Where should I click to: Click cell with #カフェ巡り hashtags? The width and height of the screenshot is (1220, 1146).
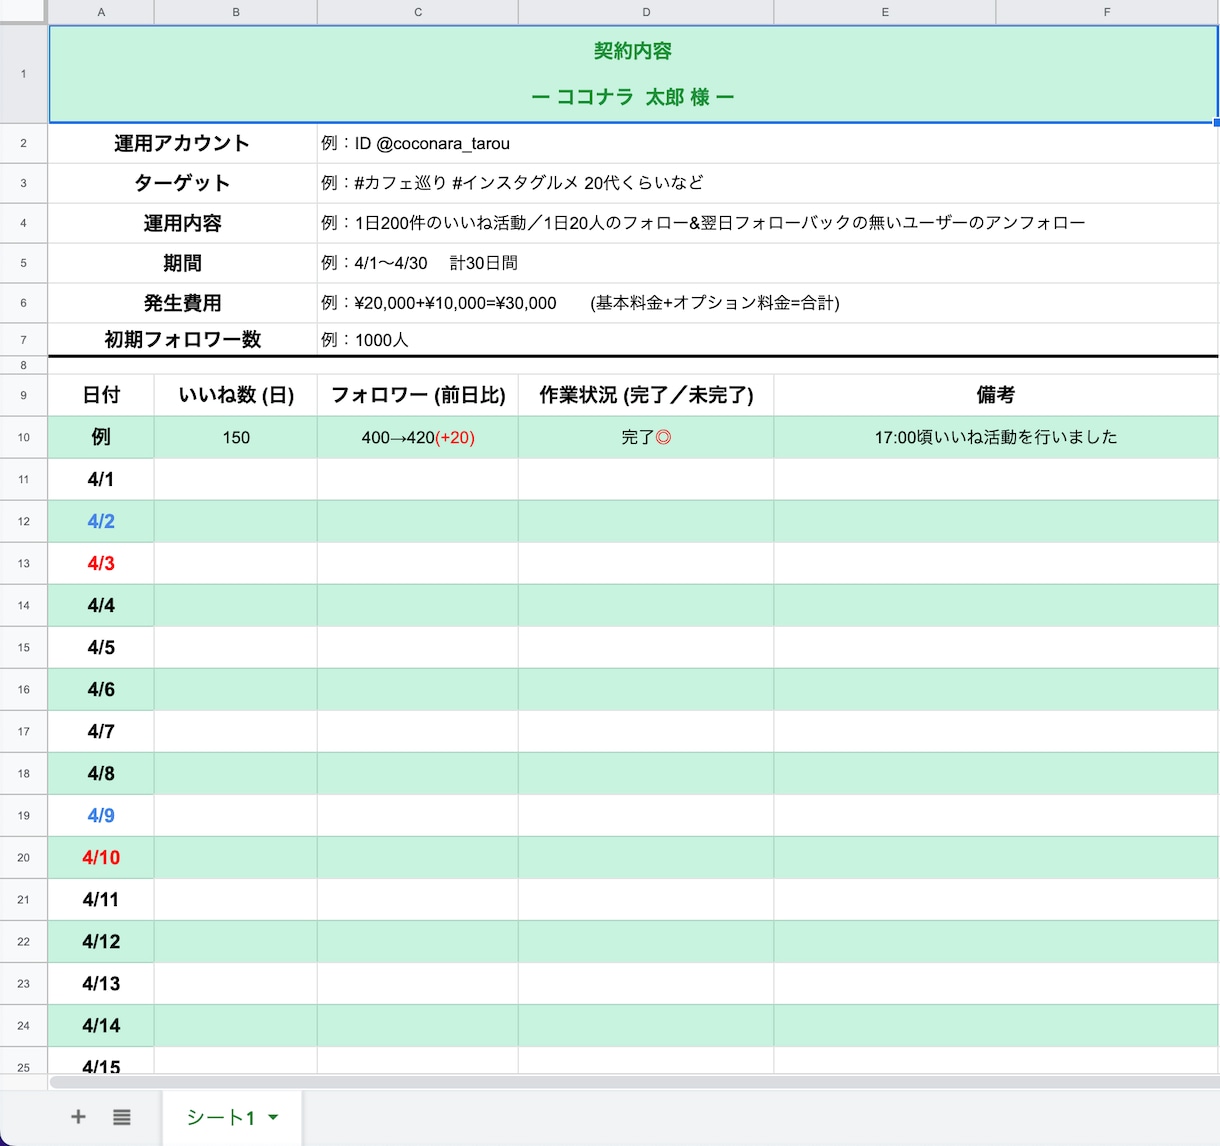coord(768,183)
